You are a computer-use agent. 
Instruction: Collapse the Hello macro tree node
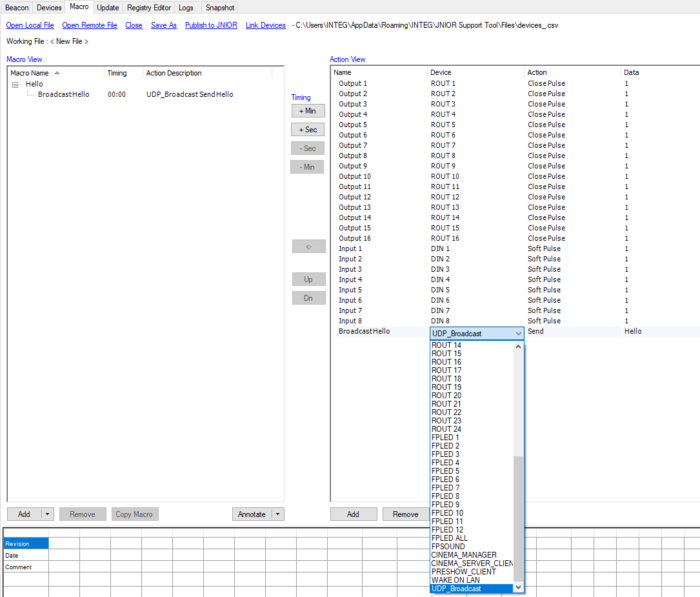pyautogui.click(x=15, y=84)
